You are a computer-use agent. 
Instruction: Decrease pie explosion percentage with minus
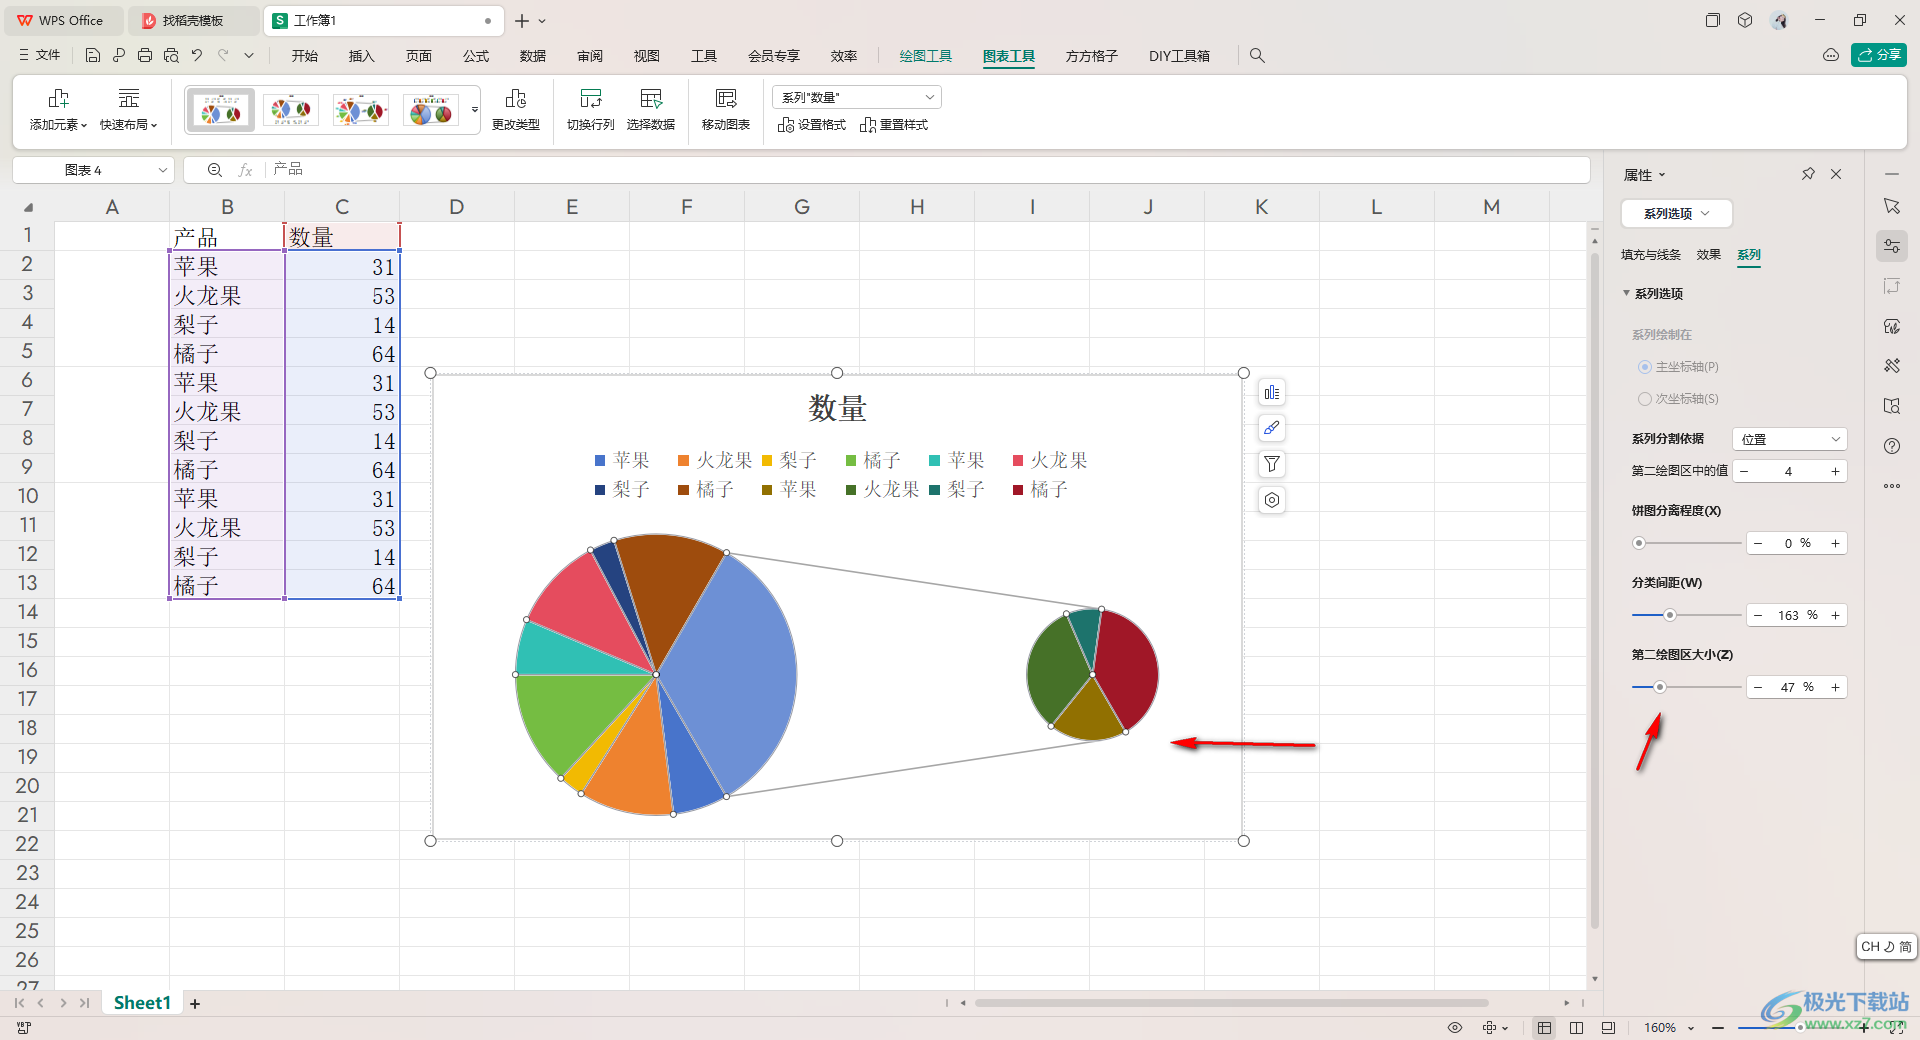[1758, 543]
